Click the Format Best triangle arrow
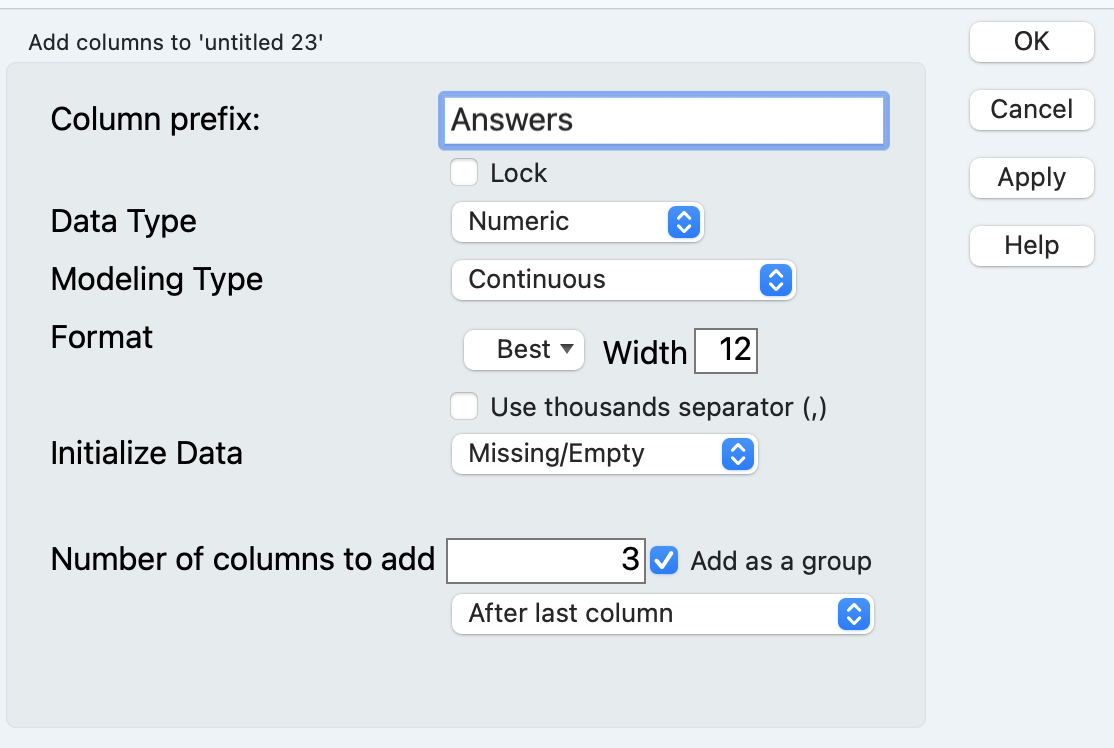The height and width of the screenshot is (748, 1114). point(567,349)
